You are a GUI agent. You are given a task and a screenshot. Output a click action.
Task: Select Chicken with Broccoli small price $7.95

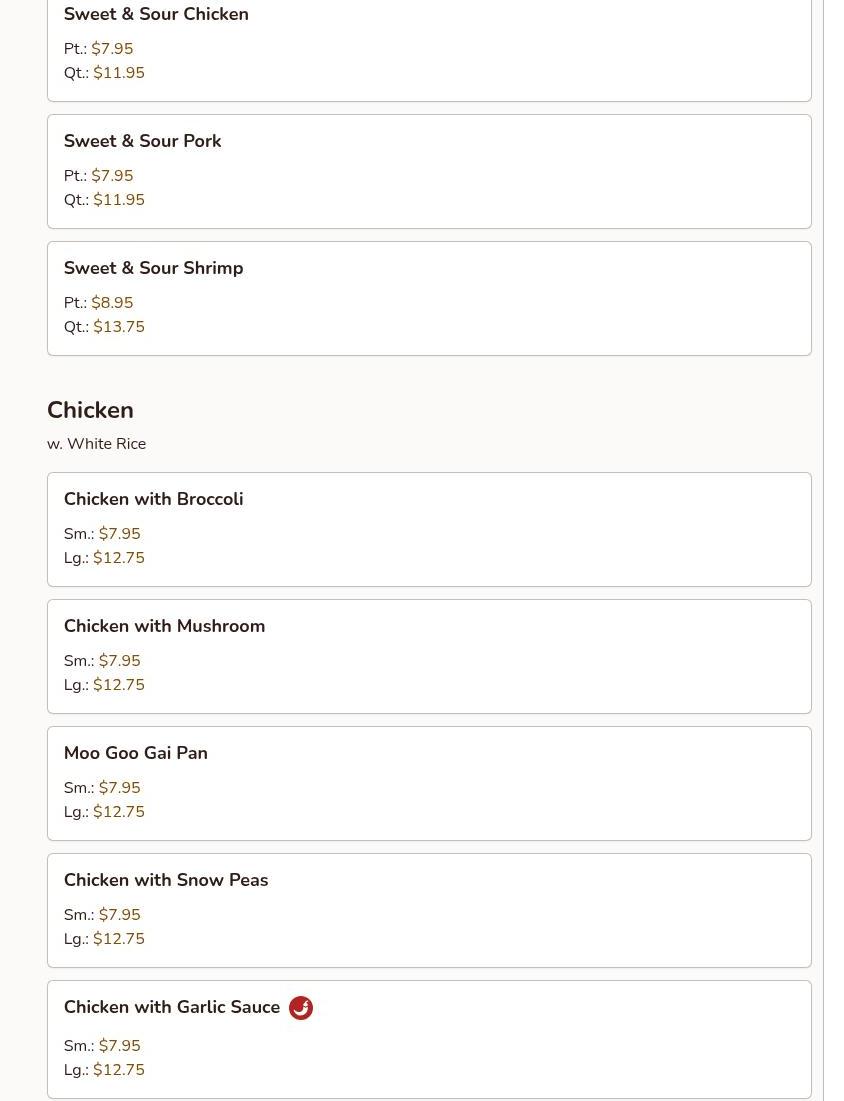119,534
